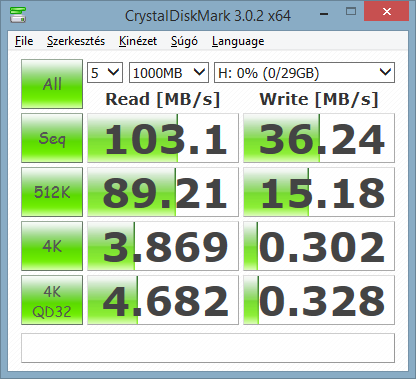Click the 4K read result 3.869
The width and height of the screenshot is (416, 379).
click(163, 246)
